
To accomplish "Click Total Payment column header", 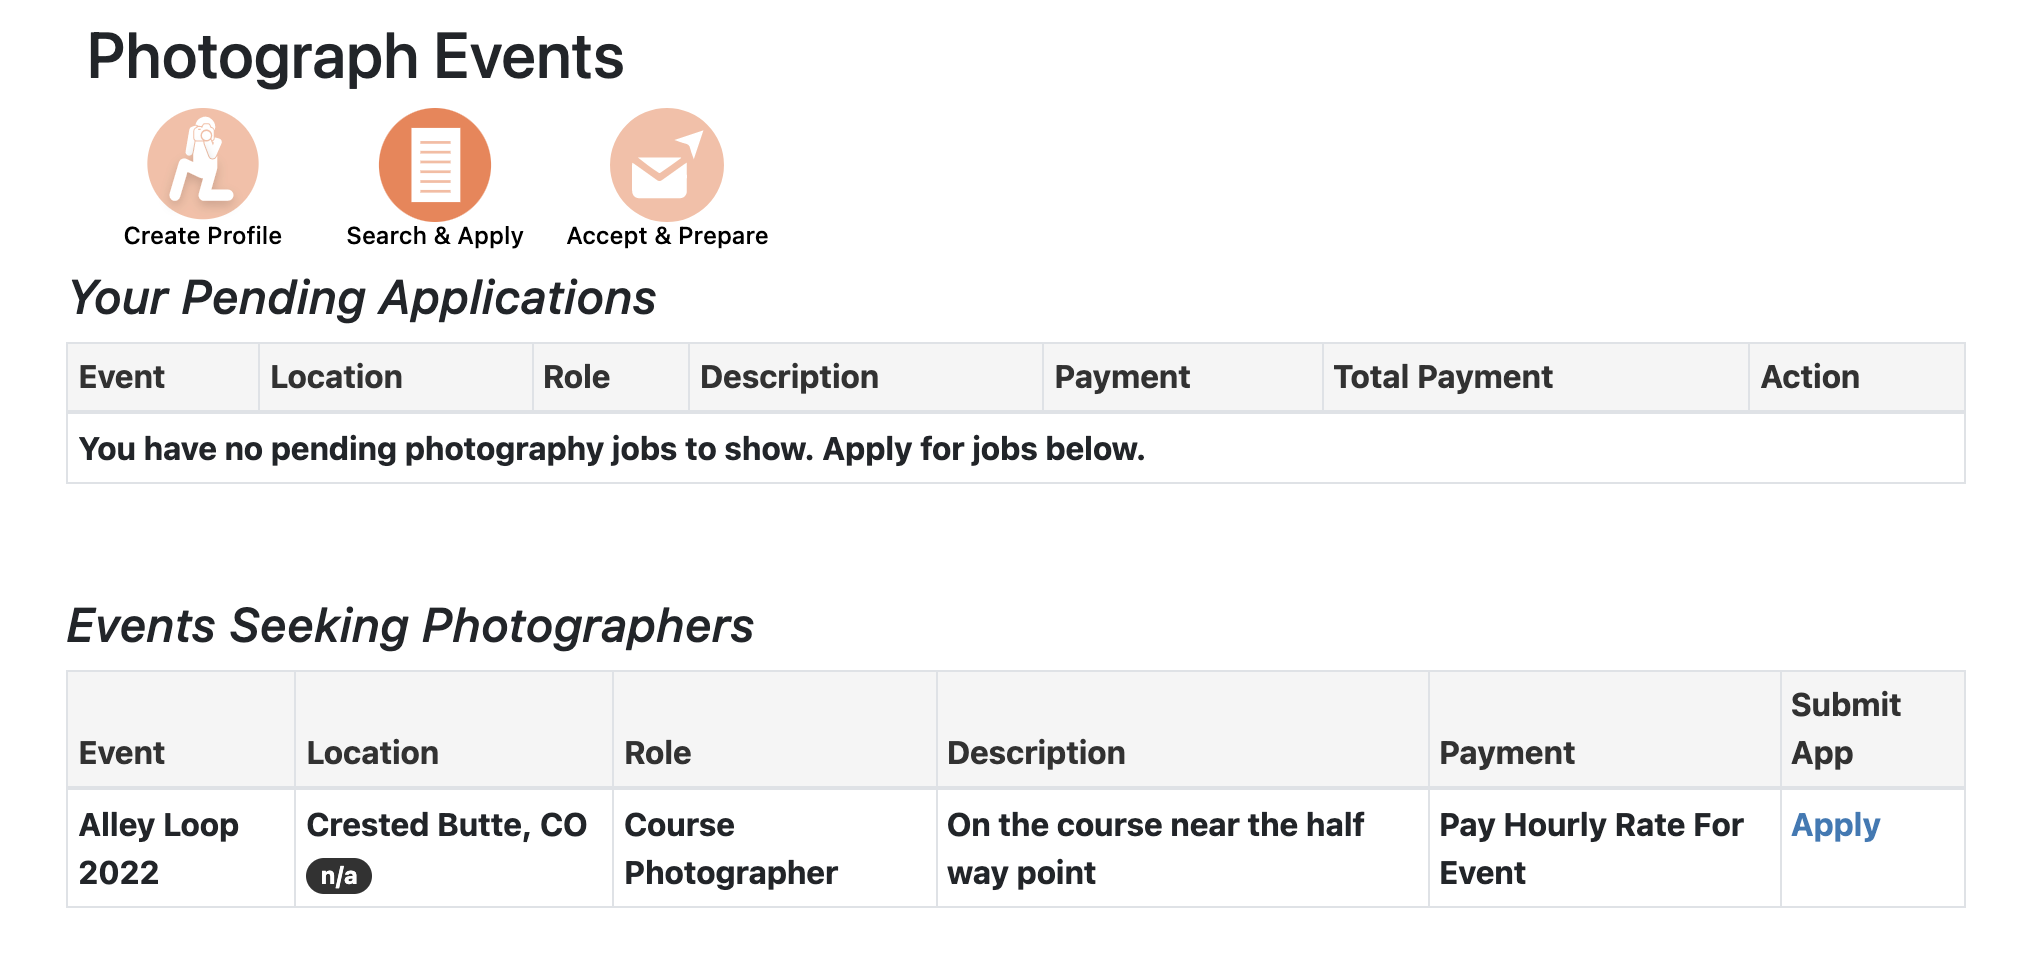I will 1442,377.
